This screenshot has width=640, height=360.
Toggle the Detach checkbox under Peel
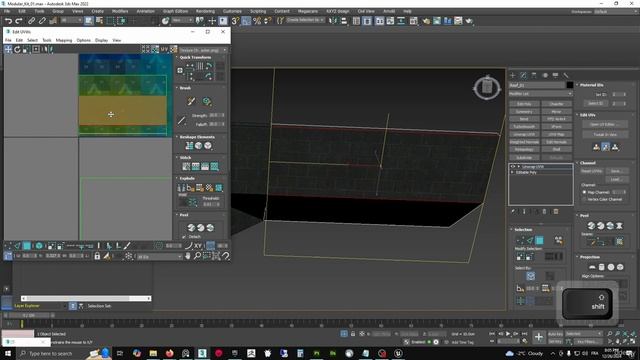[x=184, y=237]
